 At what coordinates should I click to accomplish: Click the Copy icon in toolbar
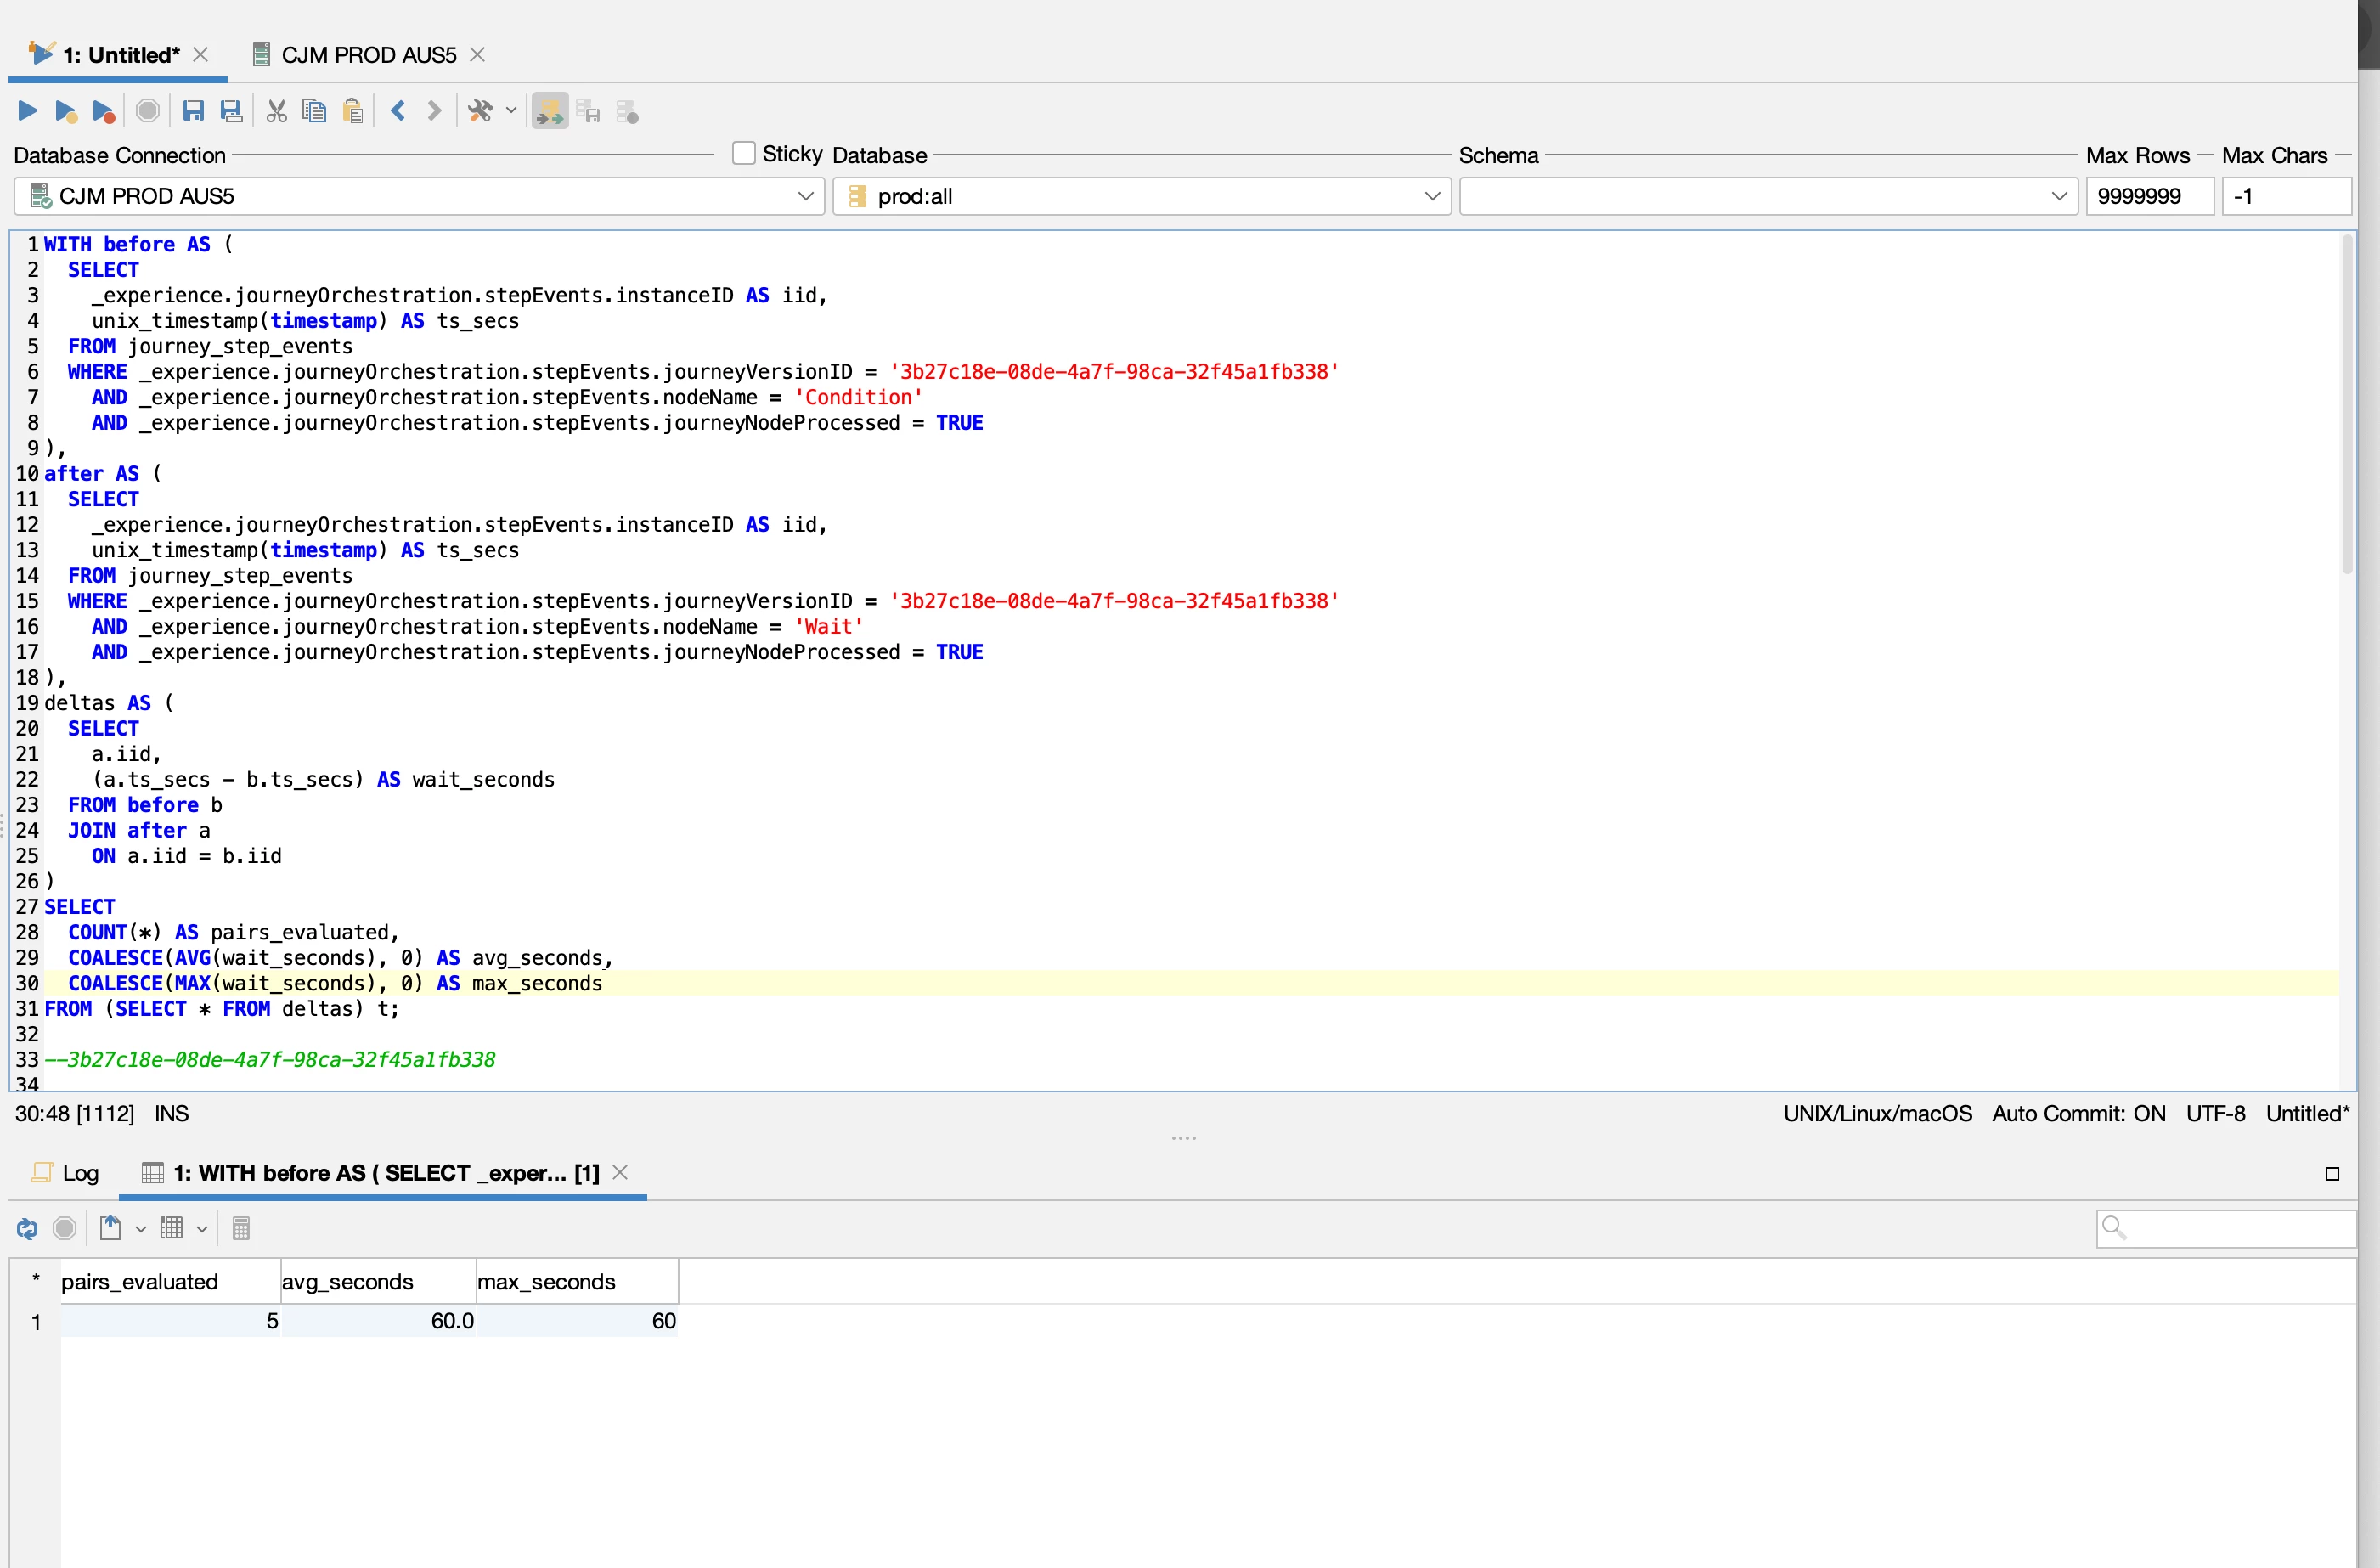[x=314, y=110]
